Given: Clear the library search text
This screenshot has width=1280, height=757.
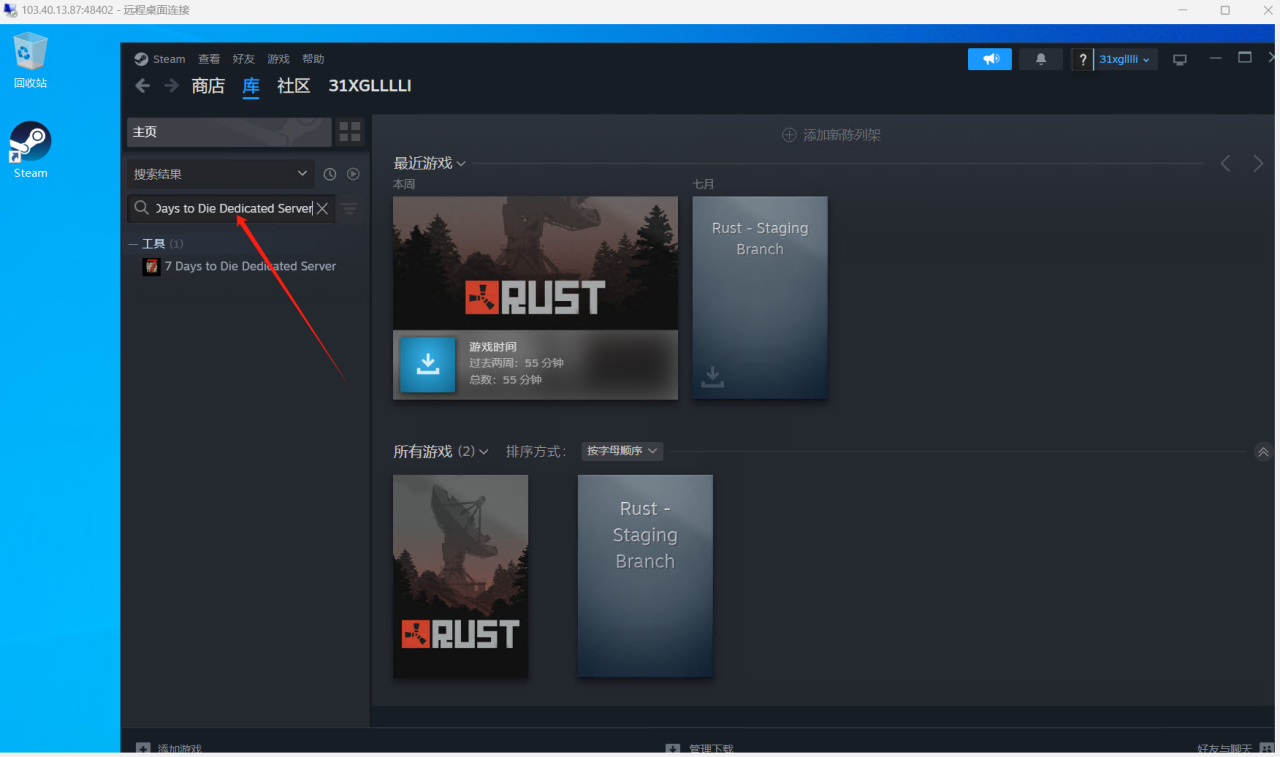Looking at the screenshot, I should [322, 209].
